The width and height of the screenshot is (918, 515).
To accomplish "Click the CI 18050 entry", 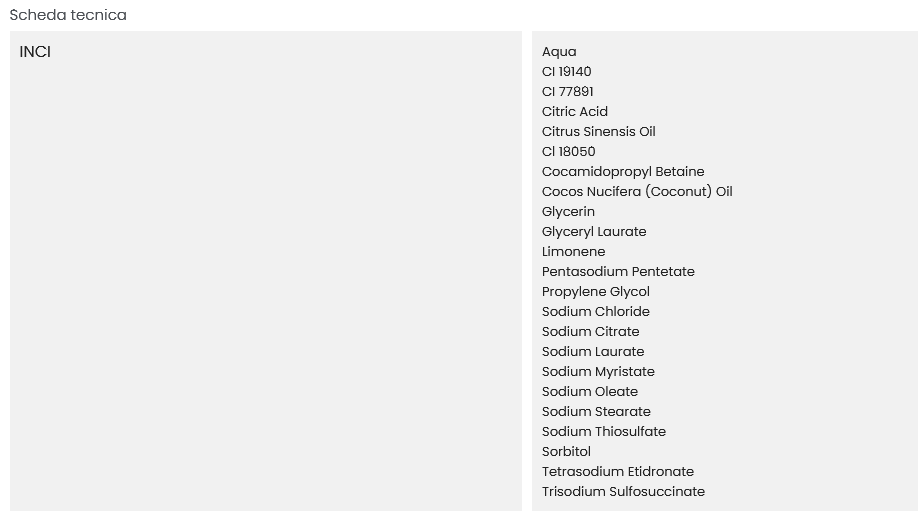I will click(568, 152).
